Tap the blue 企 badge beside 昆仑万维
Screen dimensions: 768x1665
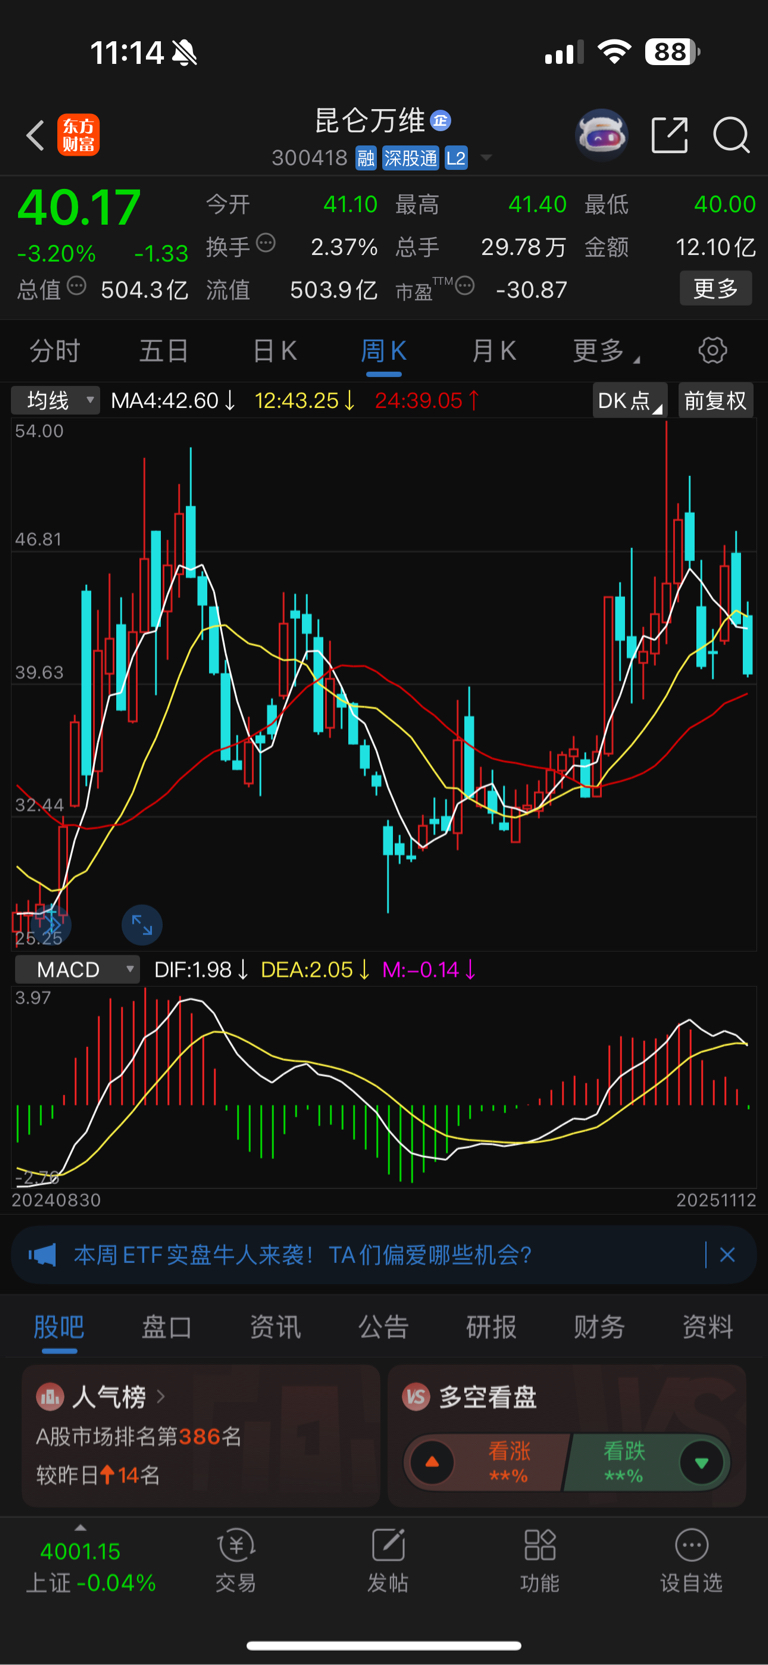point(440,121)
